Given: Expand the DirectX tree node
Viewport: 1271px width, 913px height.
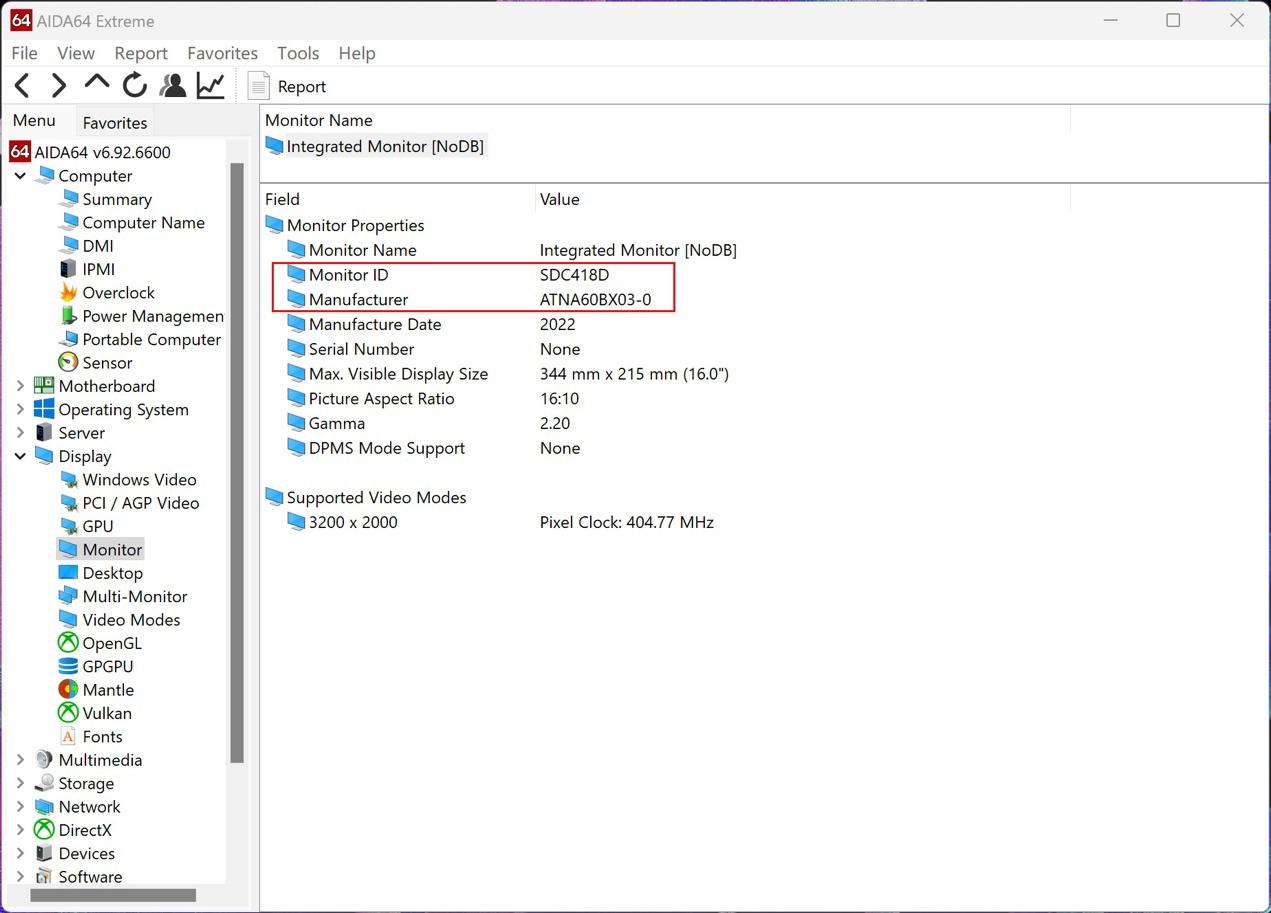Looking at the screenshot, I should coord(20,830).
